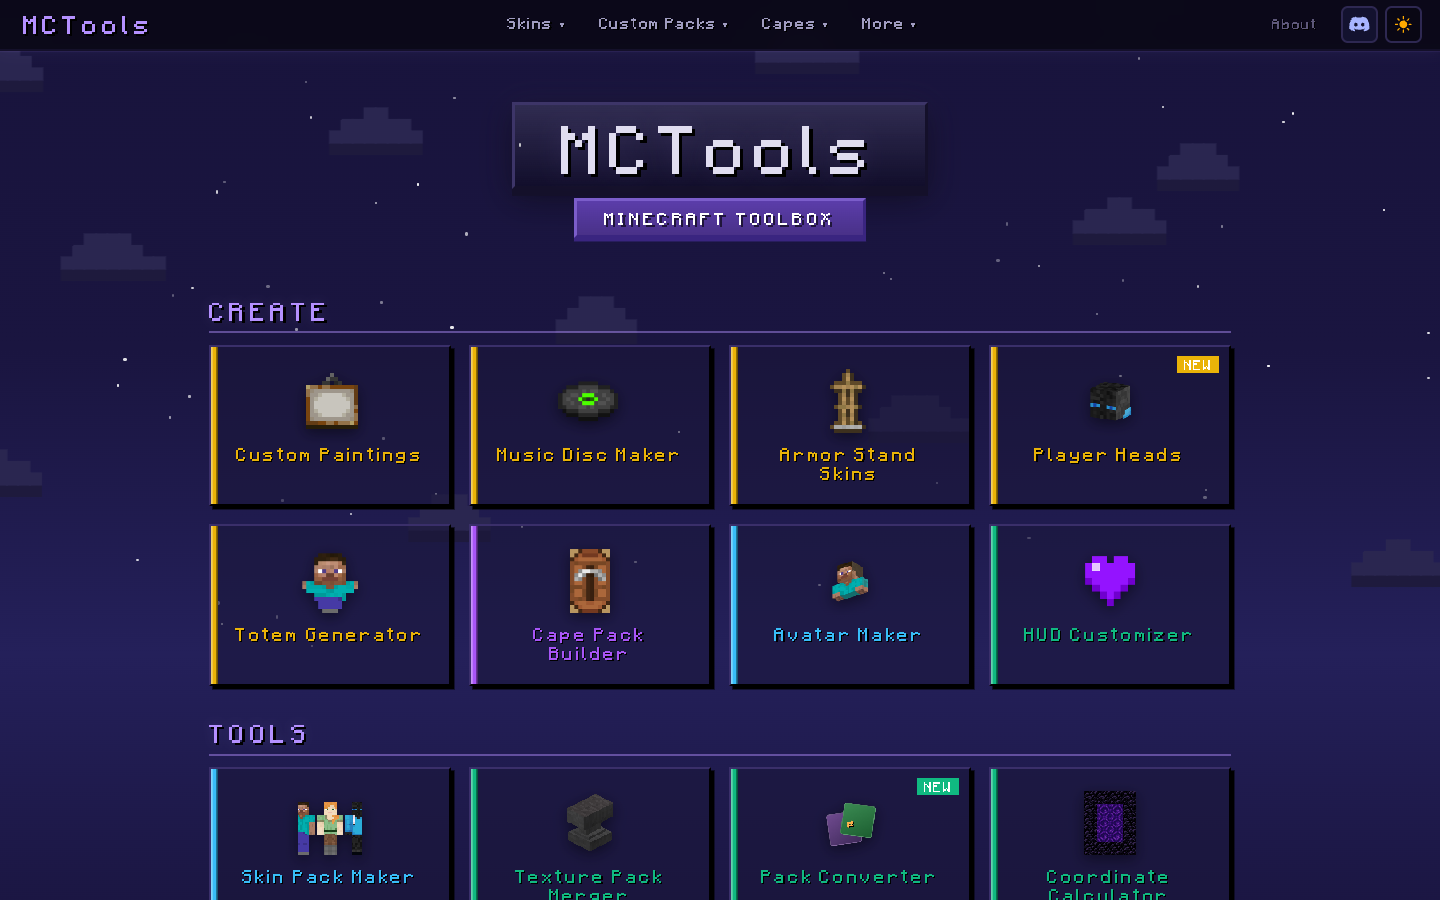This screenshot has width=1440, height=900.
Task: Click the green NEW badge on Pack Converter
Action: tap(937, 787)
